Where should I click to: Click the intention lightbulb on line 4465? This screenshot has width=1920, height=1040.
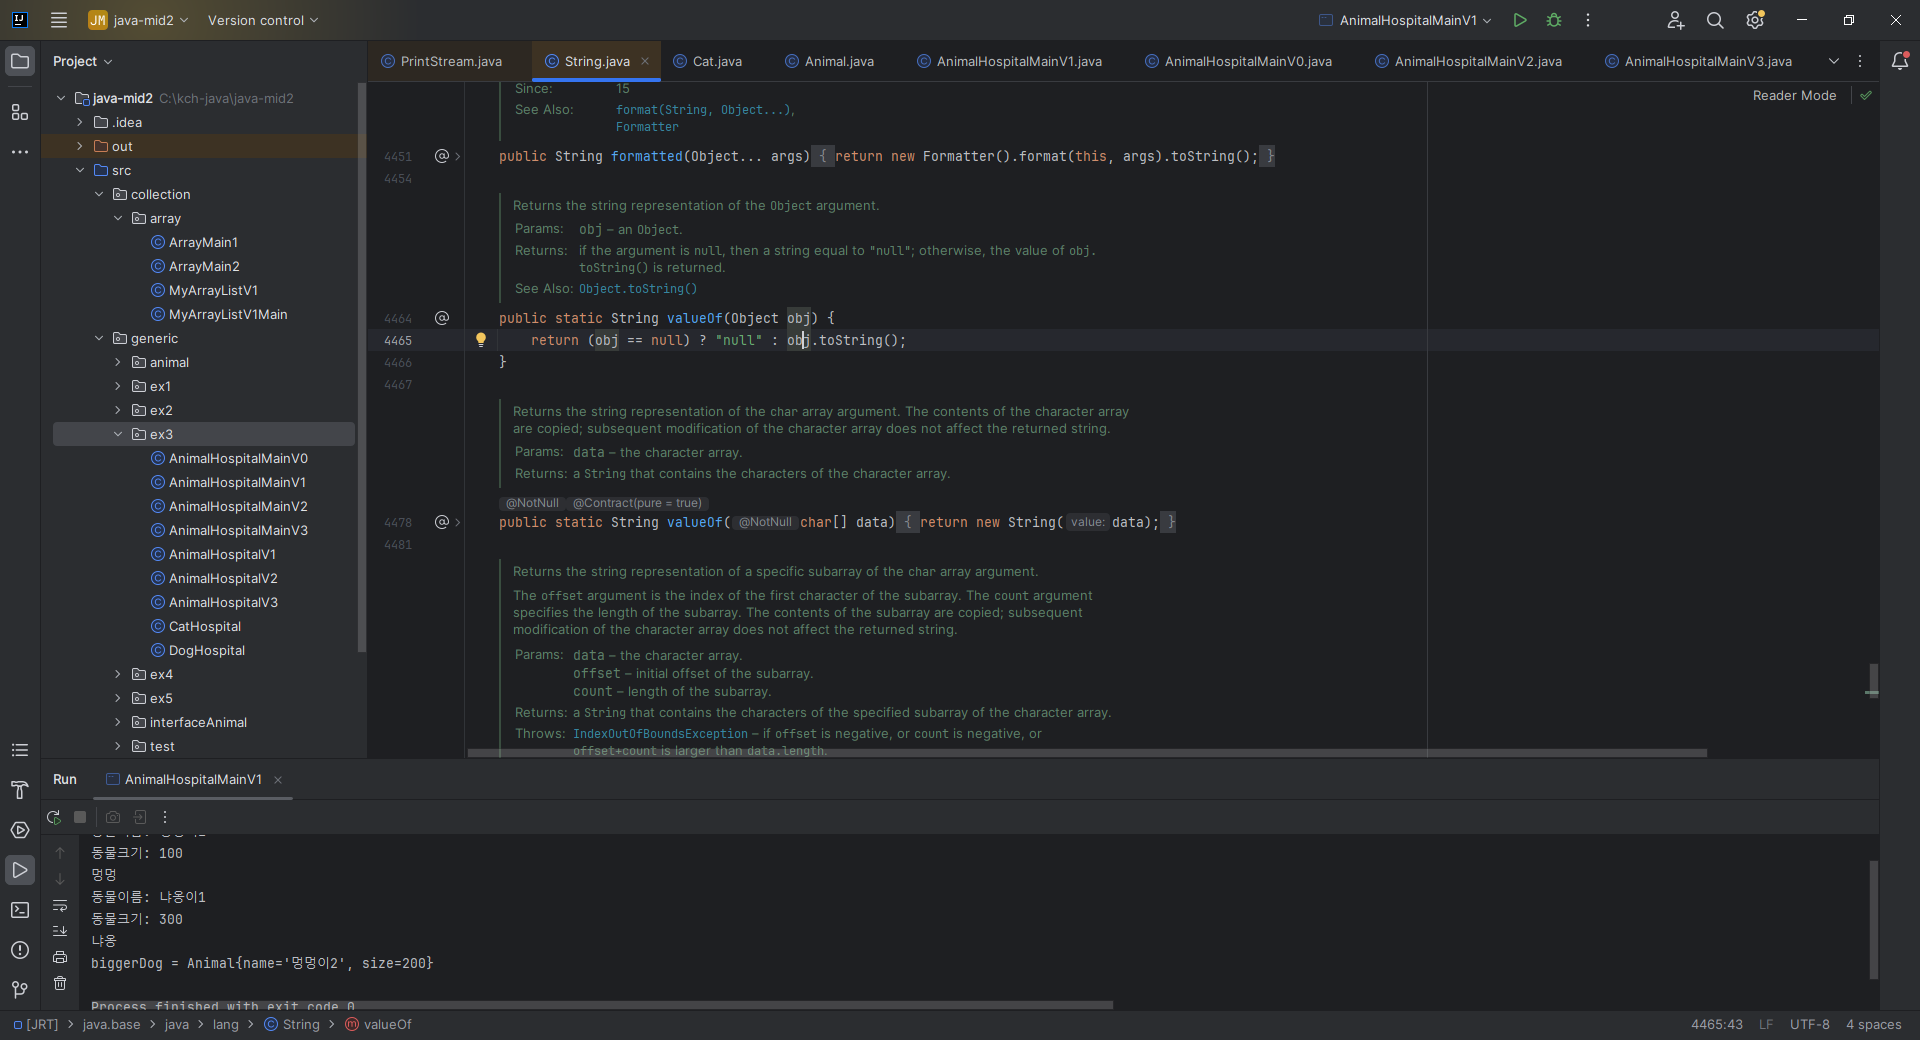pos(481,340)
